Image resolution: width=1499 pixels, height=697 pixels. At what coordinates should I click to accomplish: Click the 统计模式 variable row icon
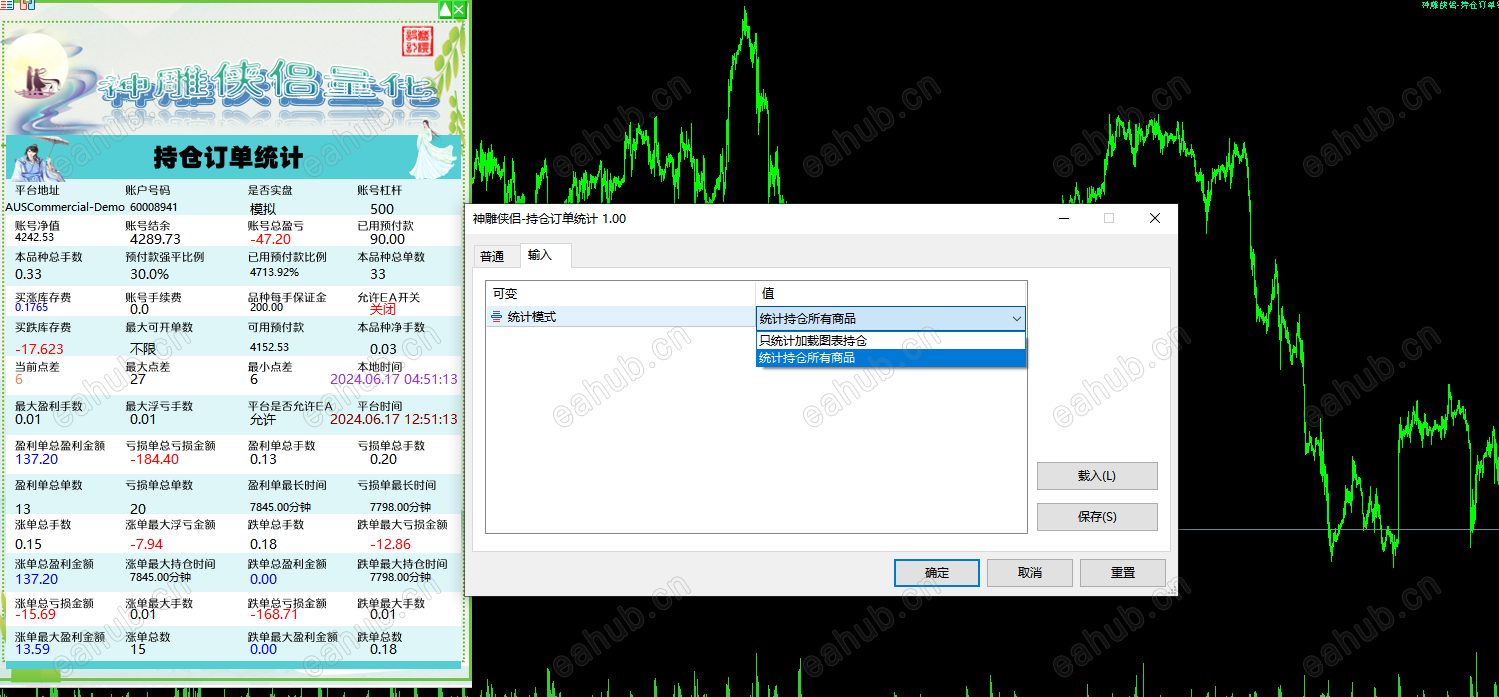click(x=496, y=317)
